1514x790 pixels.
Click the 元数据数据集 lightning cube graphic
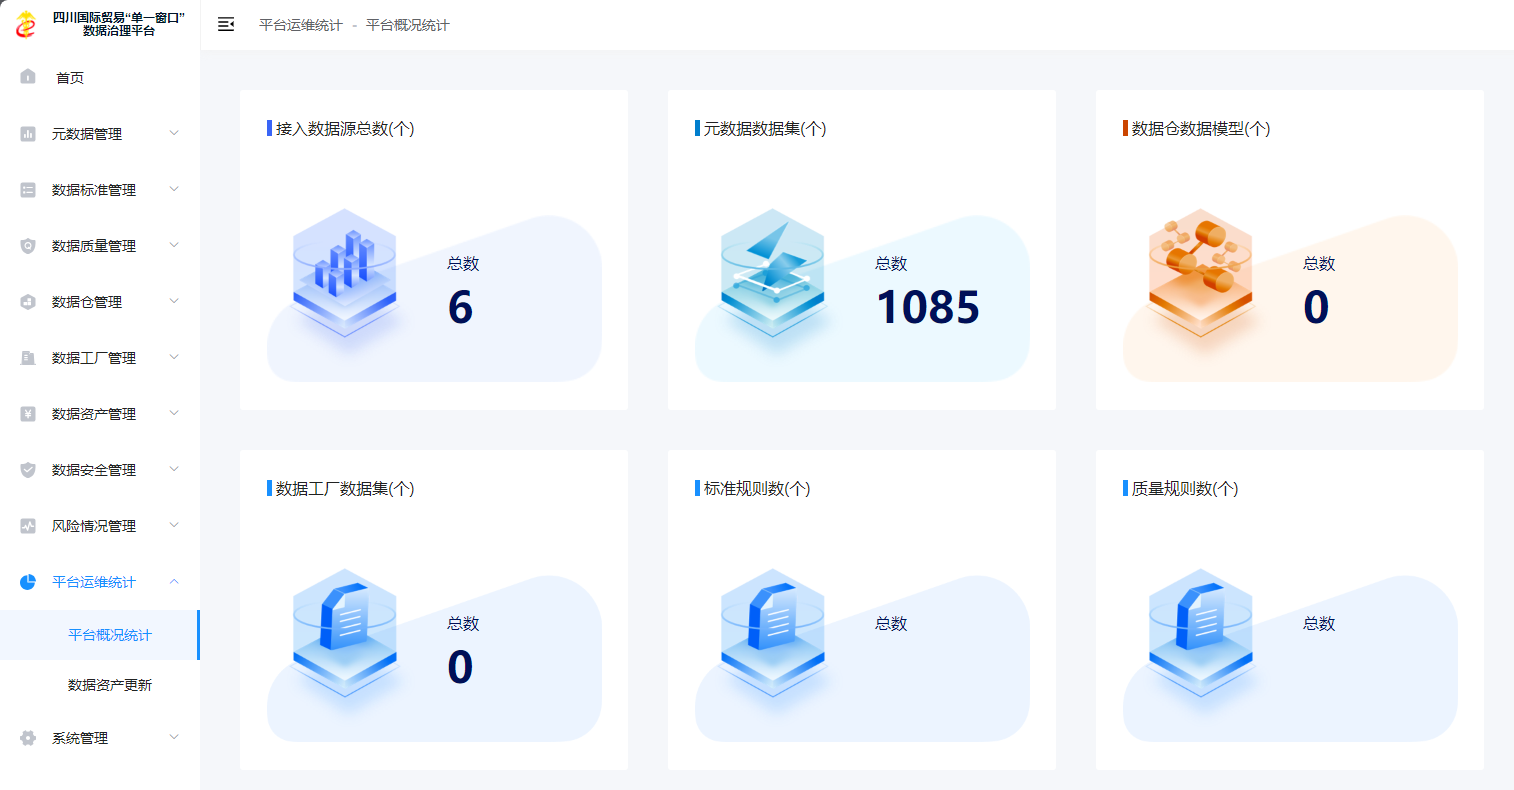[x=772, y=272]
